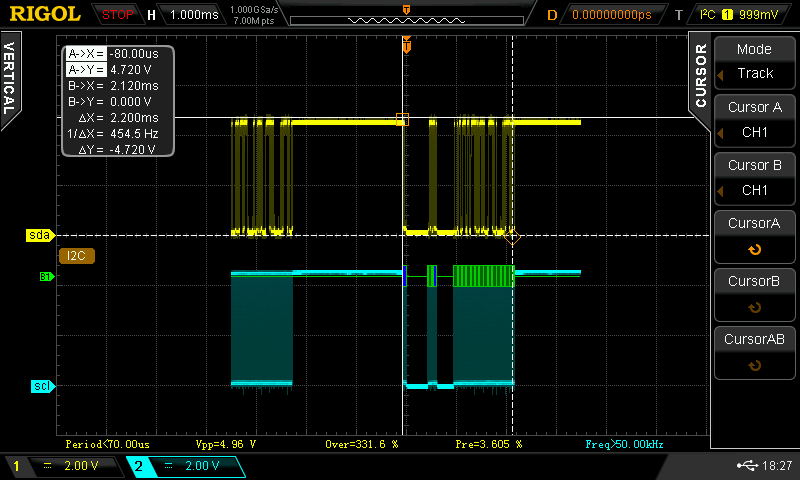Click the Freq>50.00kHz measurement
Screen dimensions: 800x480
tap(624, 444)
